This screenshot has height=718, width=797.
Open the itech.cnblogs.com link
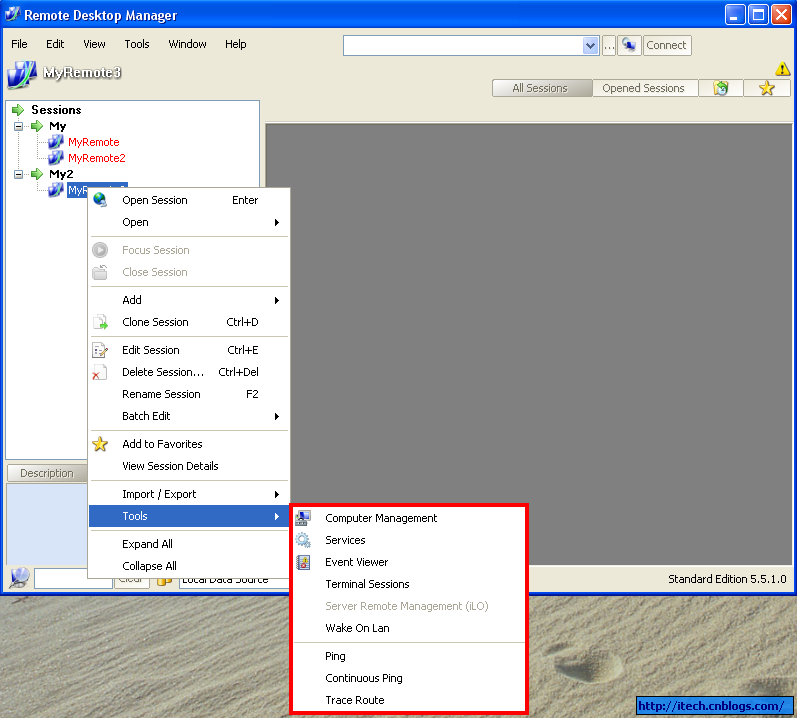[x=712, y=706]
